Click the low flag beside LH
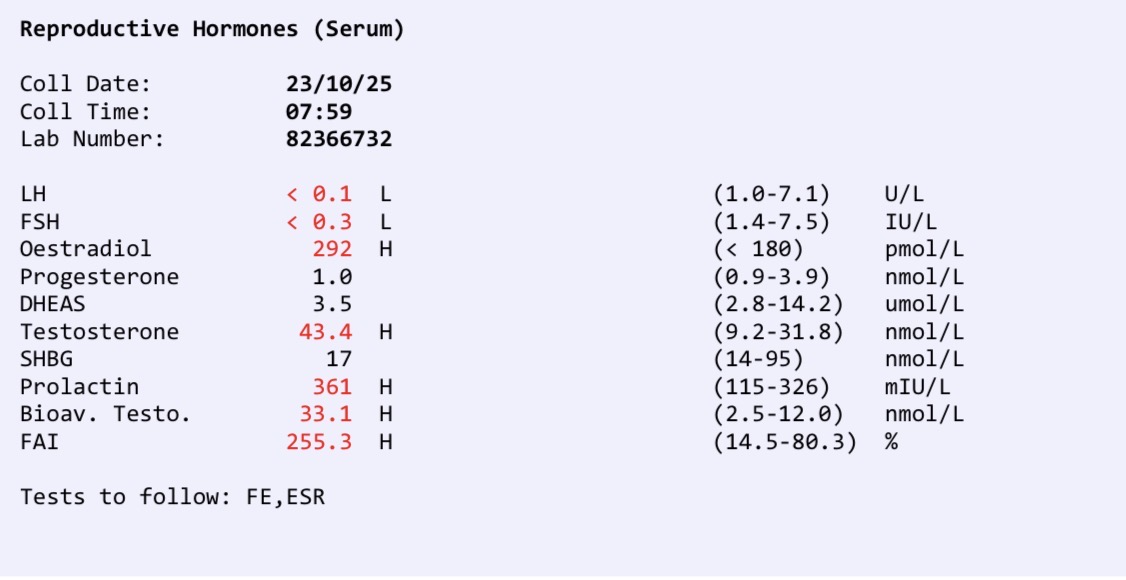Screen dimensions: 1126x580 click(x=385, y=194)
